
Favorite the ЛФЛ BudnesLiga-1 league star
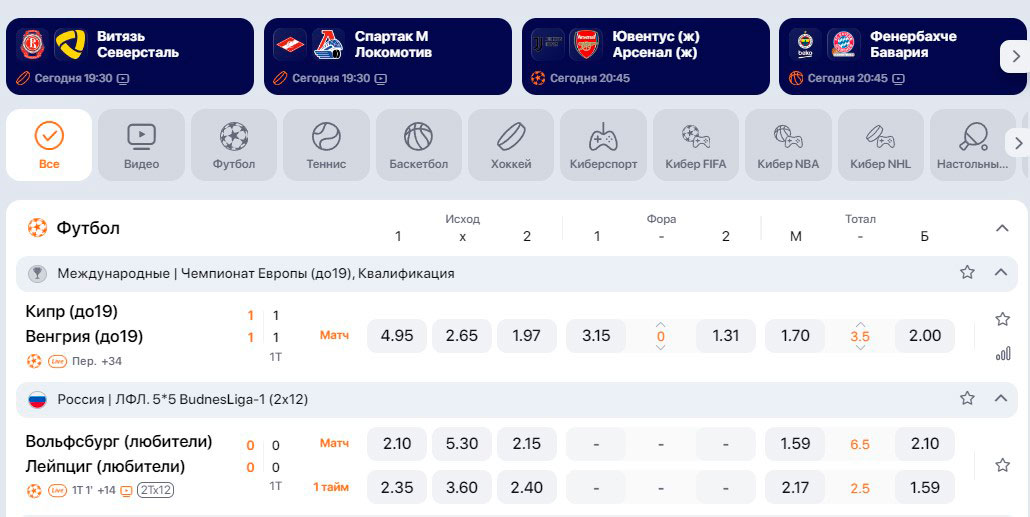coord(967,398)
